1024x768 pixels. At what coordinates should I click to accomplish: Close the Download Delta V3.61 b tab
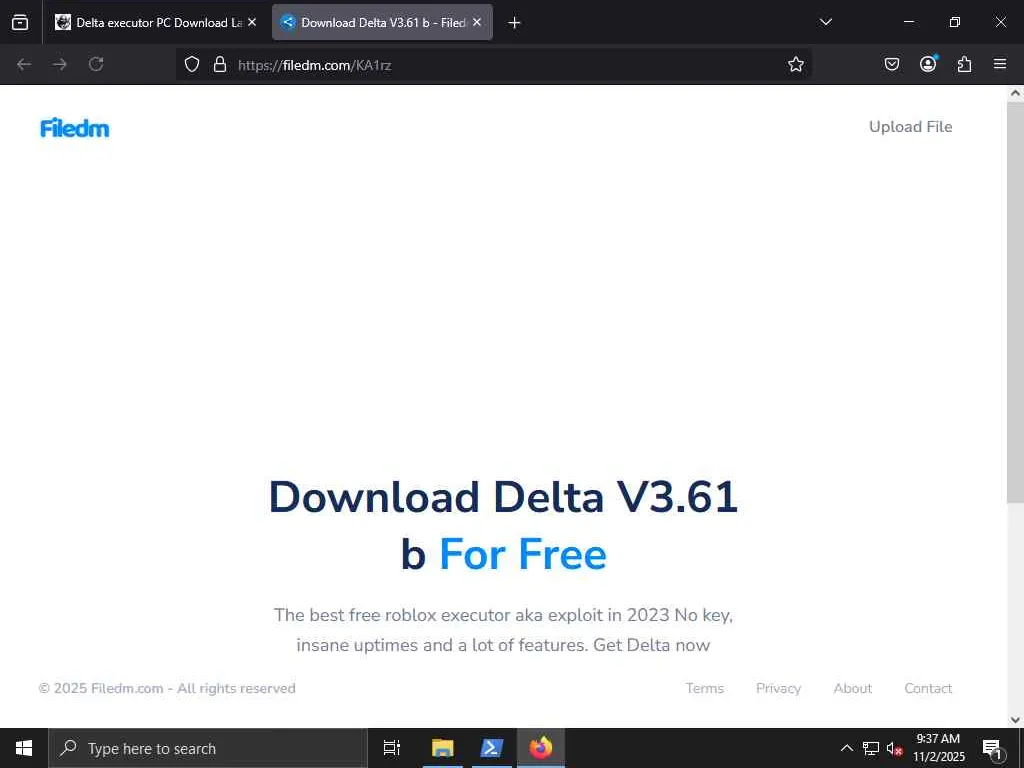477,22
